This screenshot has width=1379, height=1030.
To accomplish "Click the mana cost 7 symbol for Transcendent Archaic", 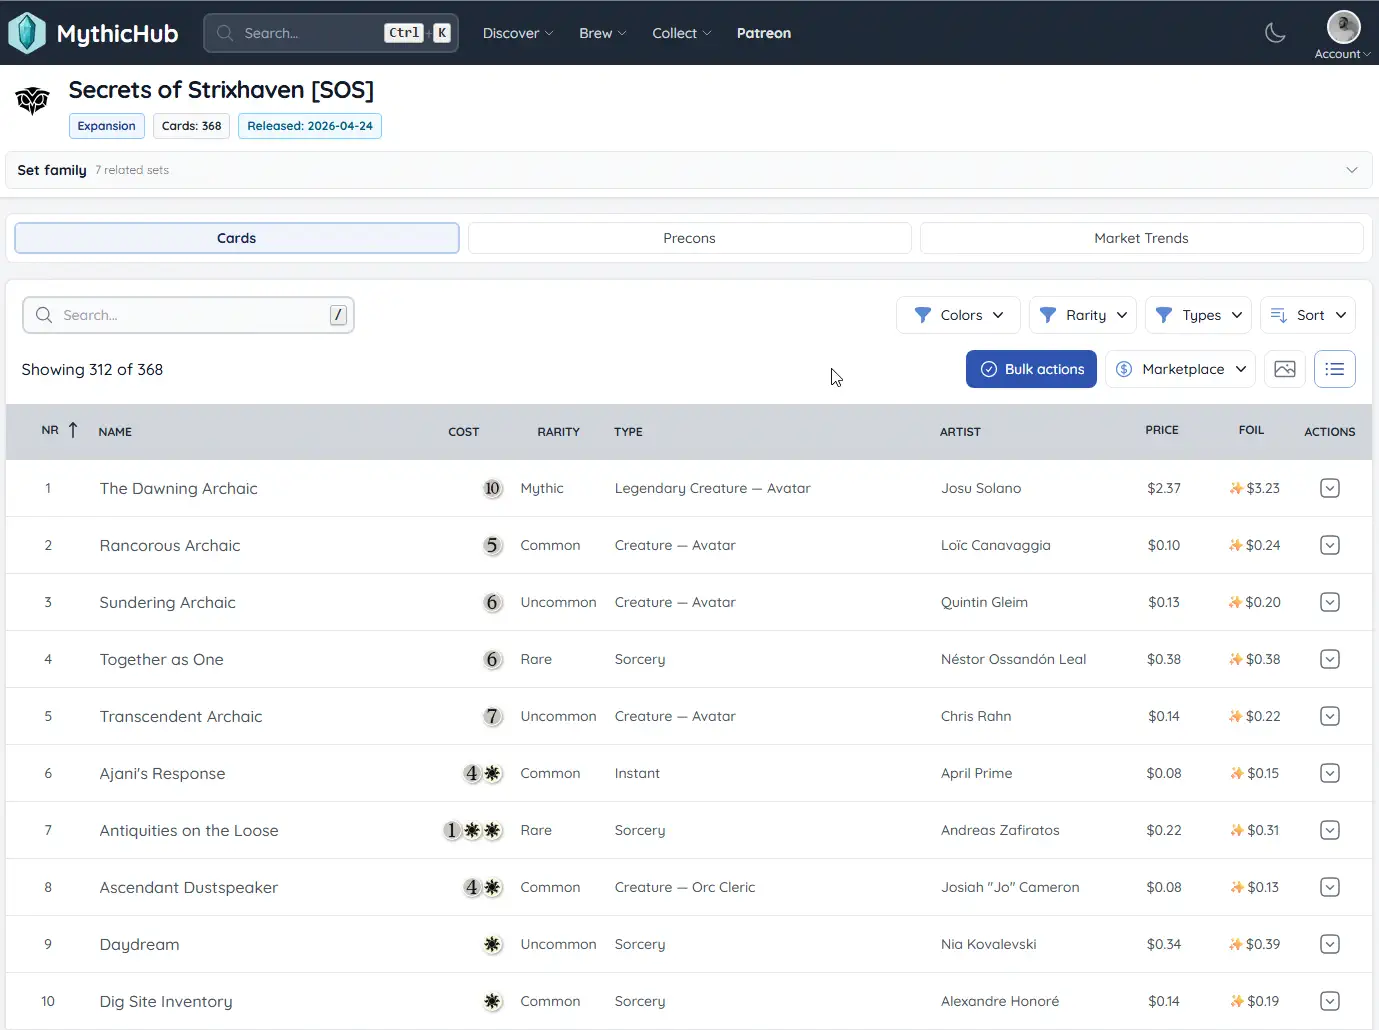I will coord(492,716).
